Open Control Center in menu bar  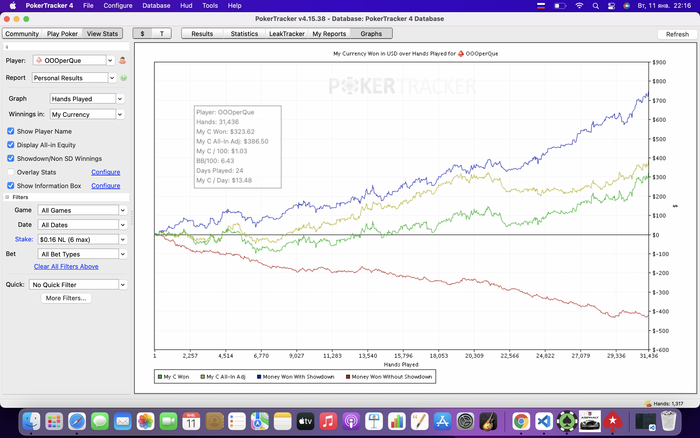click(x=611, y=6)
